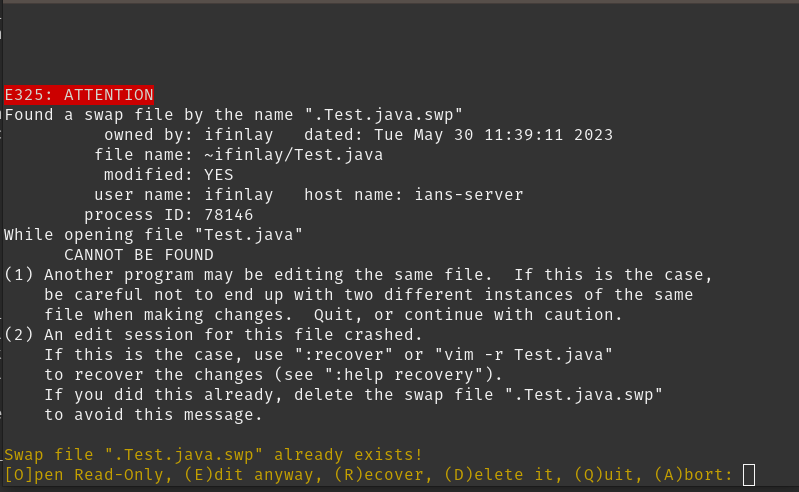Click the ":recover" command text

tap(343, 354)
